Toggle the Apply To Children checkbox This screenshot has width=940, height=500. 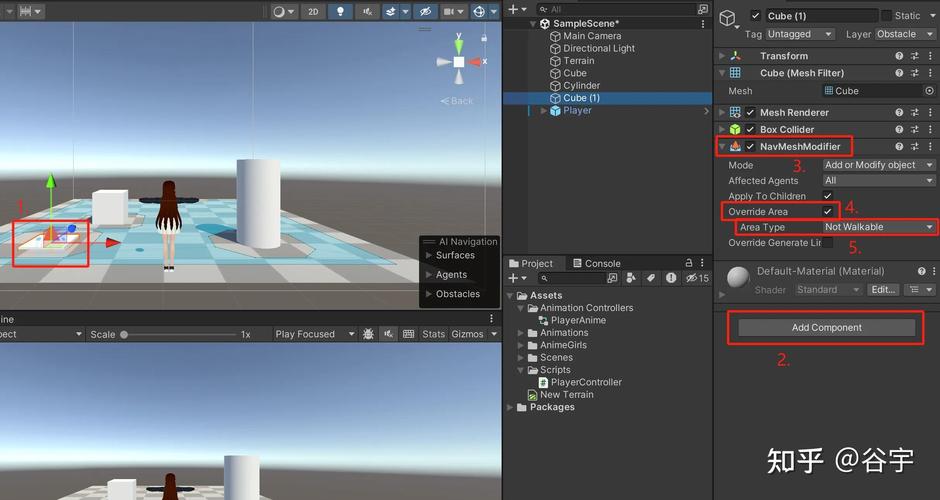point(828,196)
